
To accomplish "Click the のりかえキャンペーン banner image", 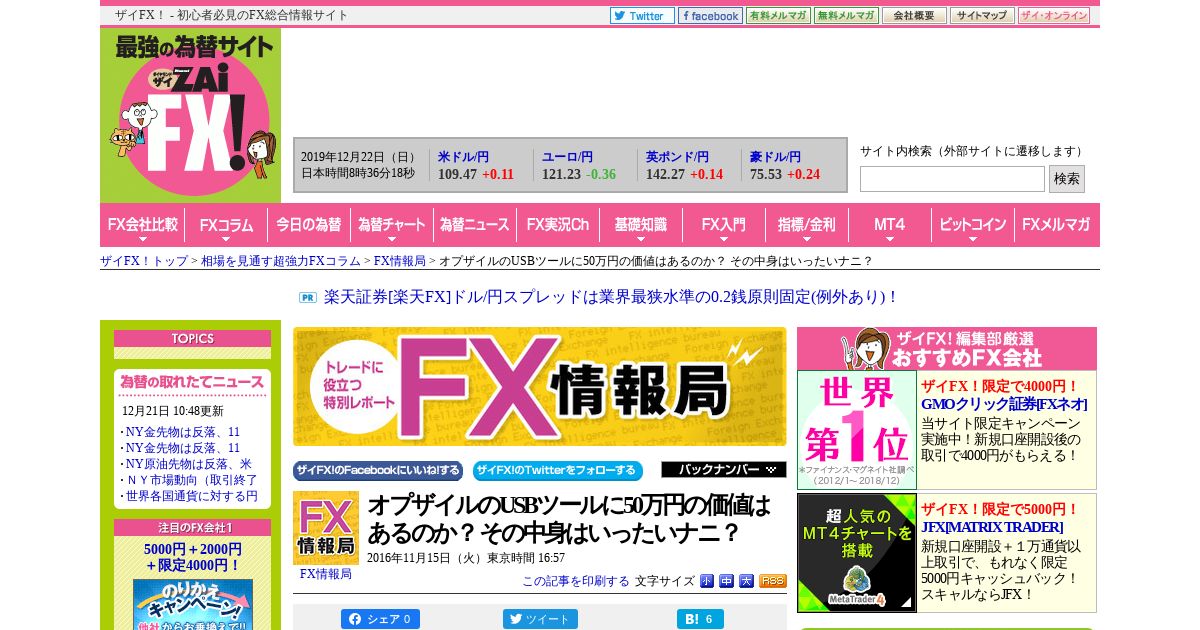I will coord(193,605).
